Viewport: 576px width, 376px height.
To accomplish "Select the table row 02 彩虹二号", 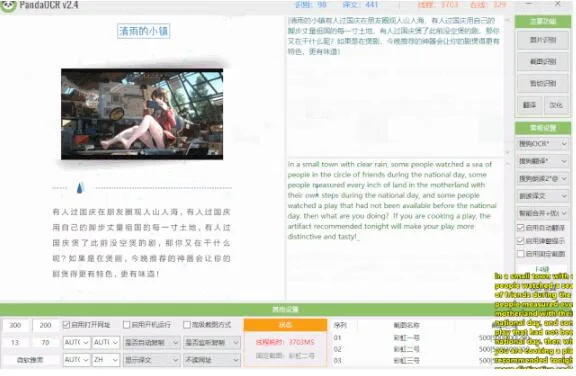I will [x=411, y=349].
